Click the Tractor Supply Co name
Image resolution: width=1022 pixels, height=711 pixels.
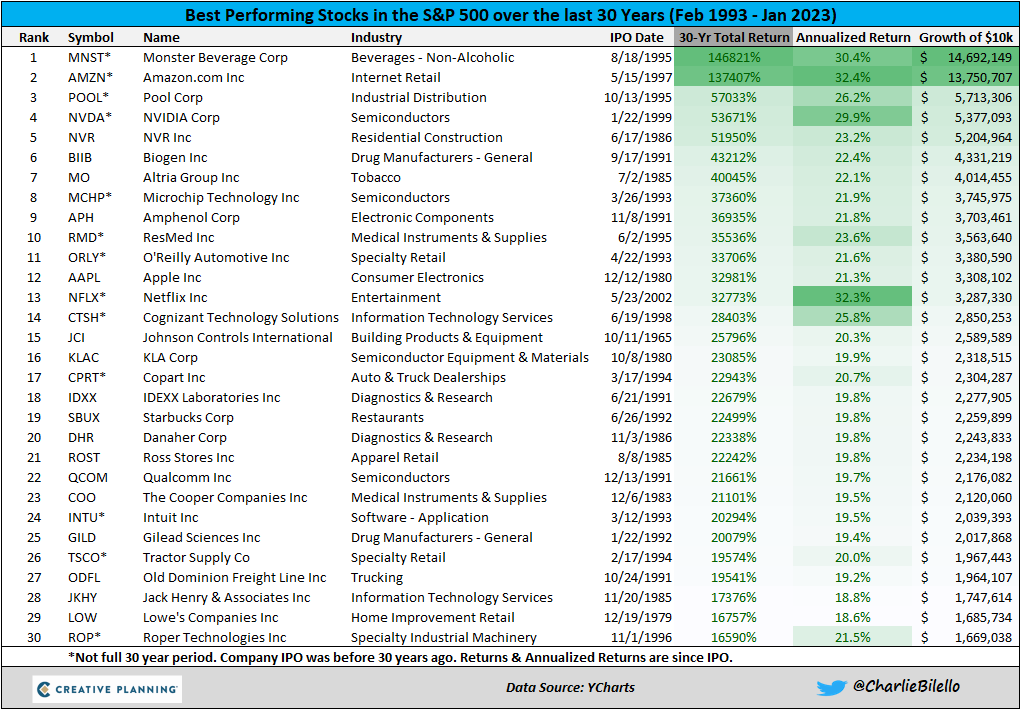tap(196, 558)
